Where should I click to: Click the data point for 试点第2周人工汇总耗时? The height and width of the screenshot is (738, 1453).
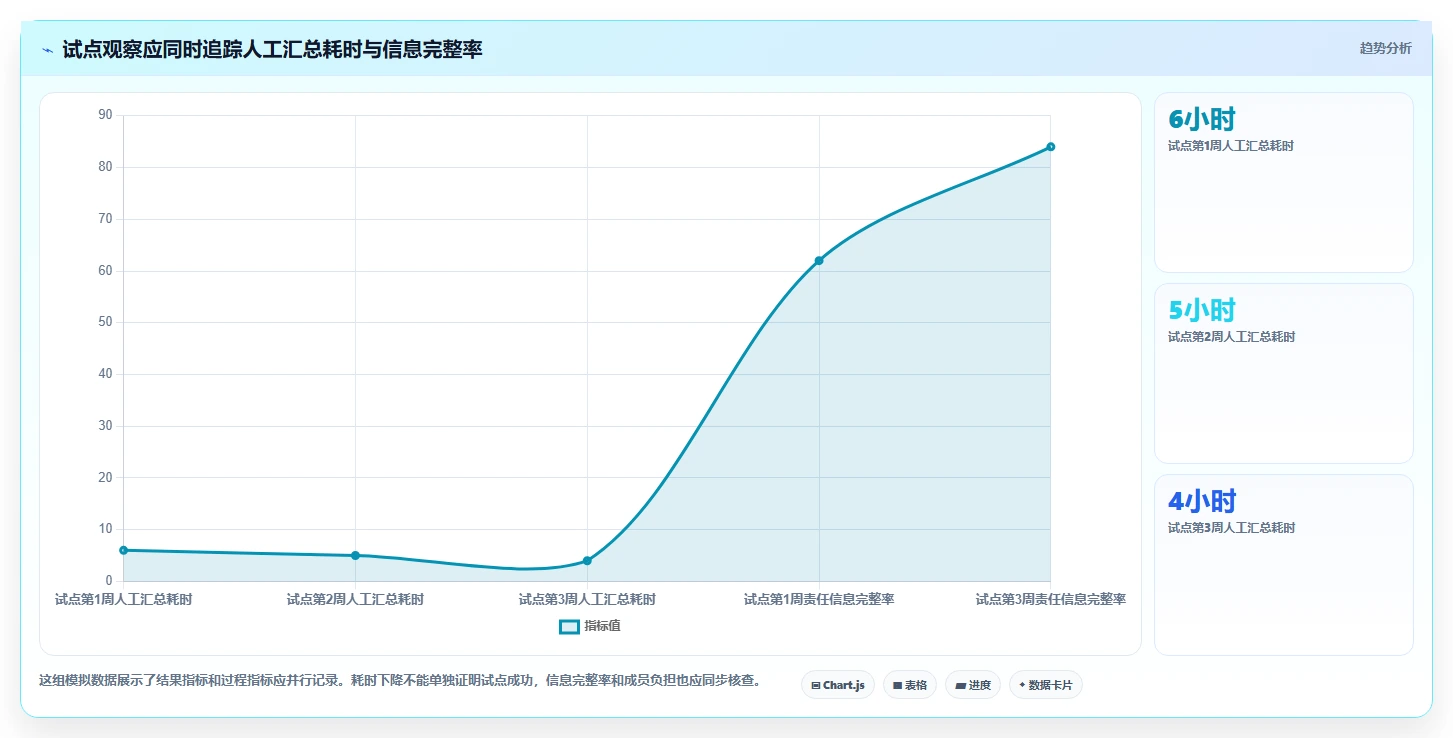coord(355,555)
